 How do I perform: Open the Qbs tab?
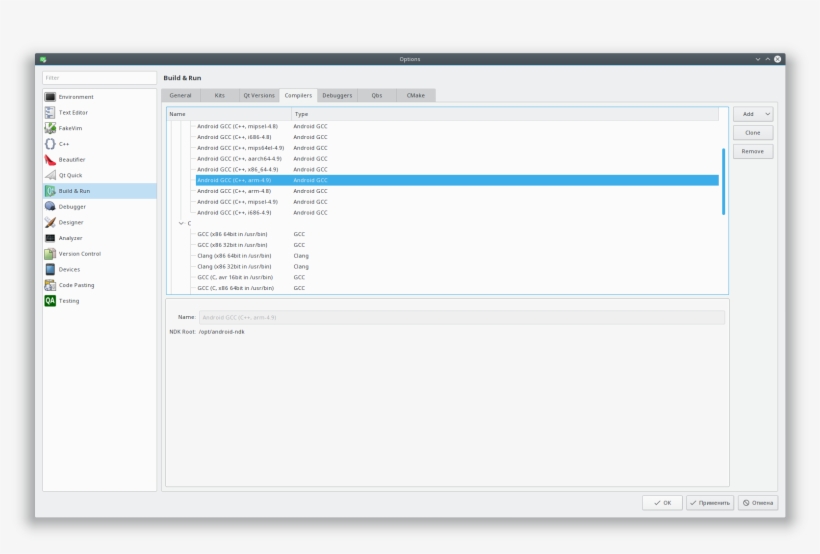pyautogui.click(x=377, y=95)
